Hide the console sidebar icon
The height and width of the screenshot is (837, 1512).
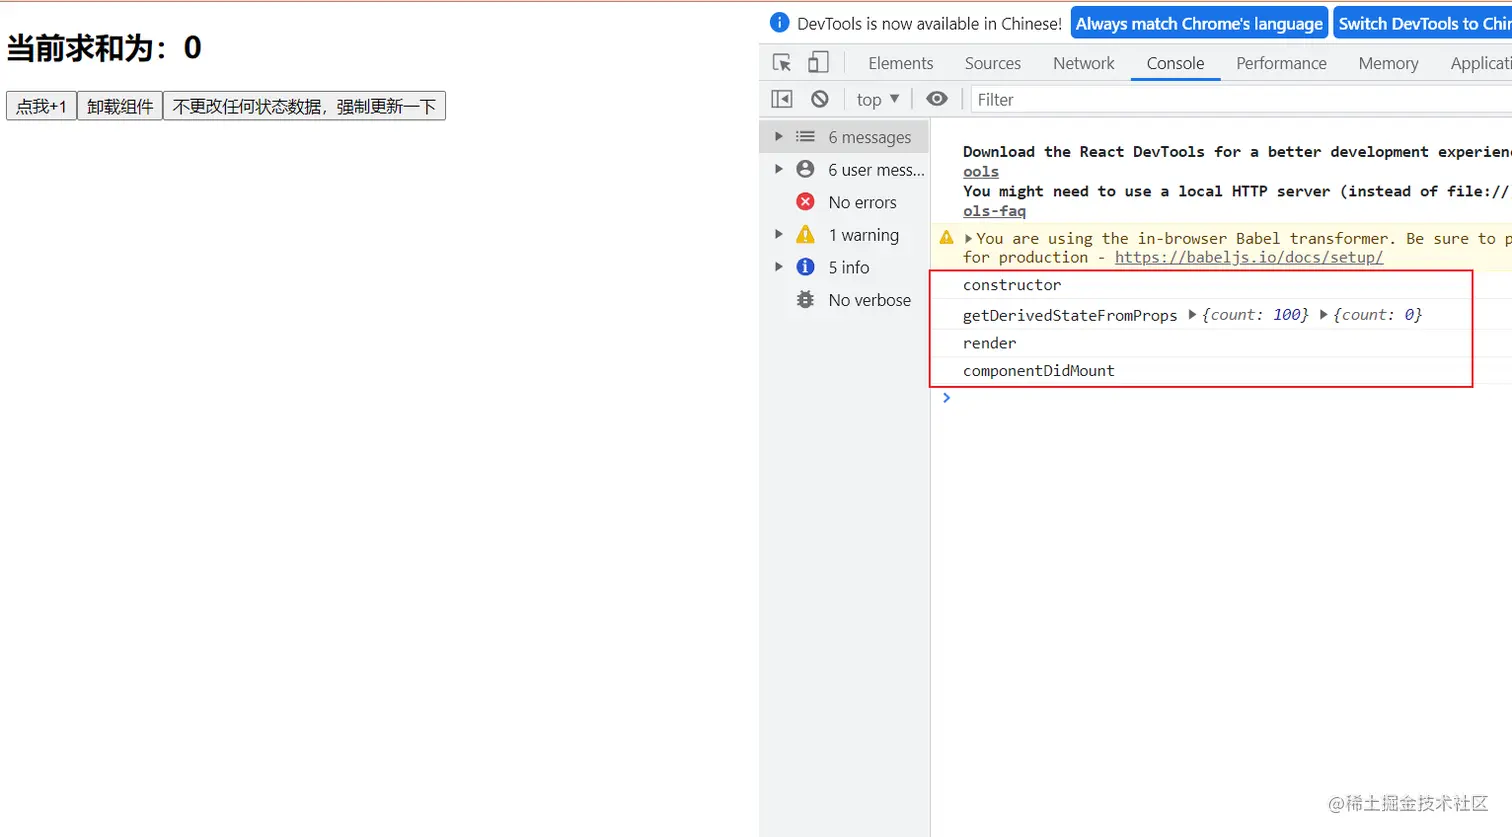(782, 99)
